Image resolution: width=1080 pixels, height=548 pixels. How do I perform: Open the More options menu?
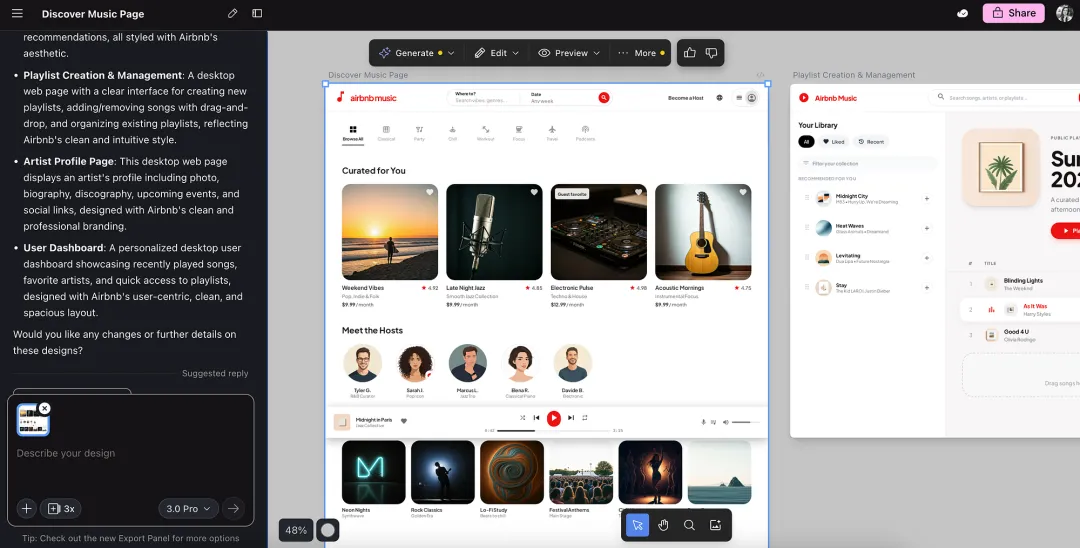(641, 53)
